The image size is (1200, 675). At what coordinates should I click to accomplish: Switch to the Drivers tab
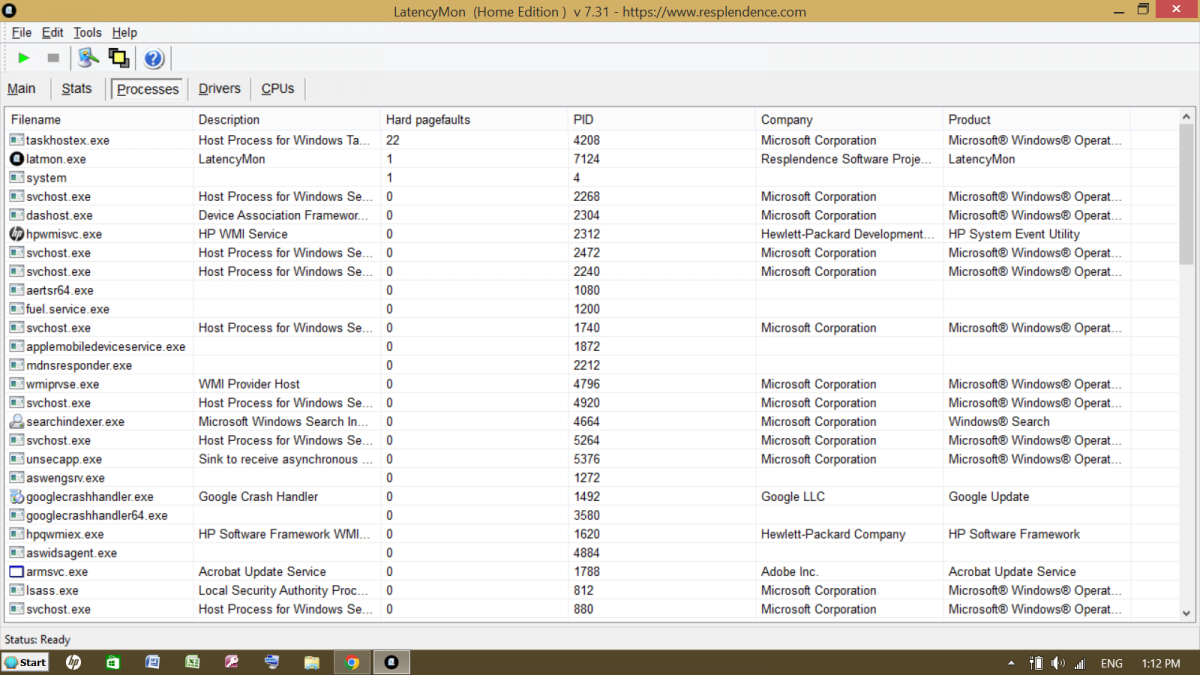tap(220, 89)
